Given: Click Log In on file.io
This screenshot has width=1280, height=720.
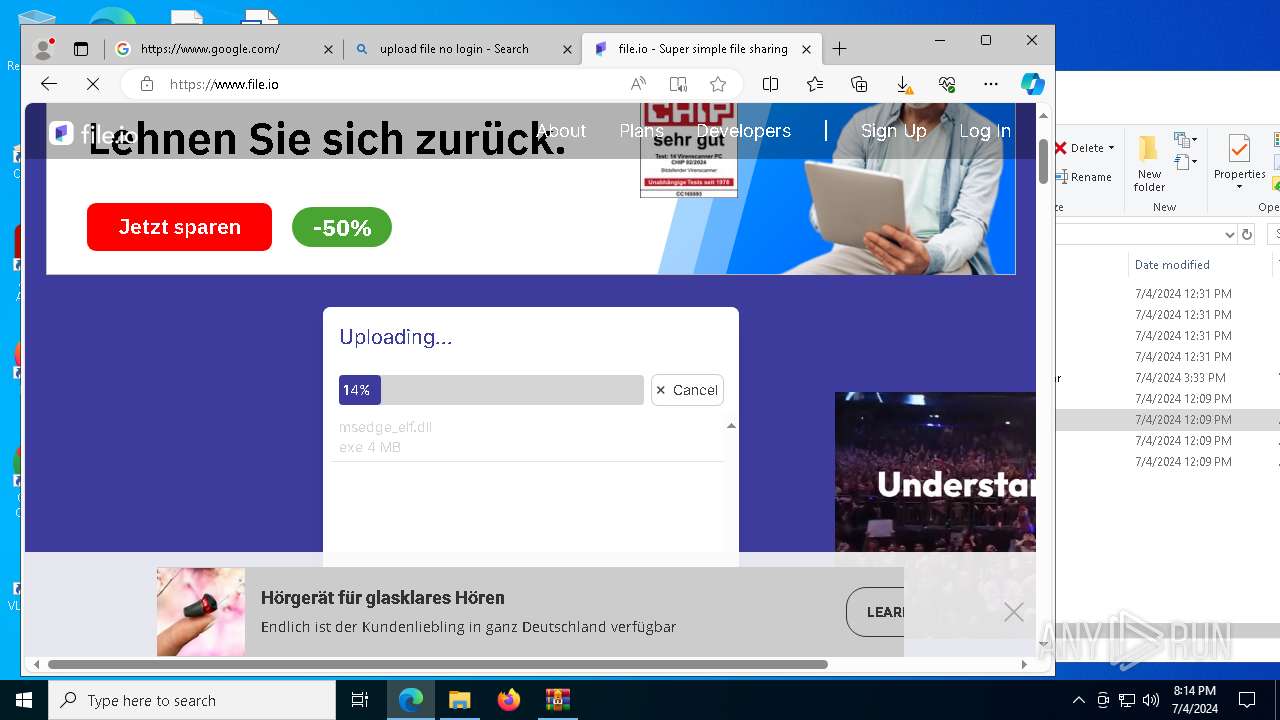Looking at the screenshot, I should [985, 131].
